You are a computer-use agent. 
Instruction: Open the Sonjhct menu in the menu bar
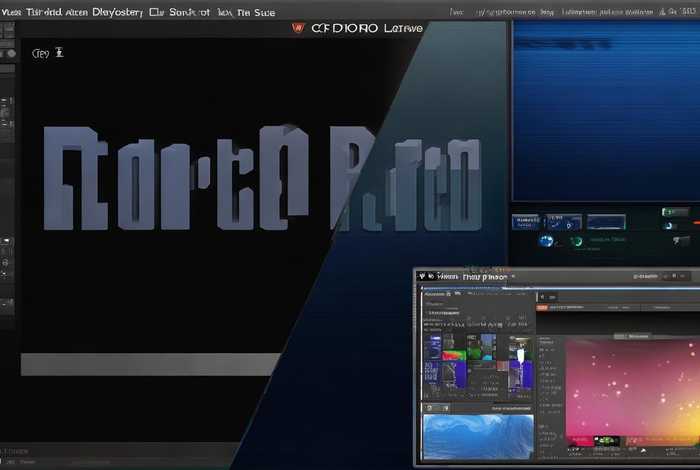(x=190, y=13)
